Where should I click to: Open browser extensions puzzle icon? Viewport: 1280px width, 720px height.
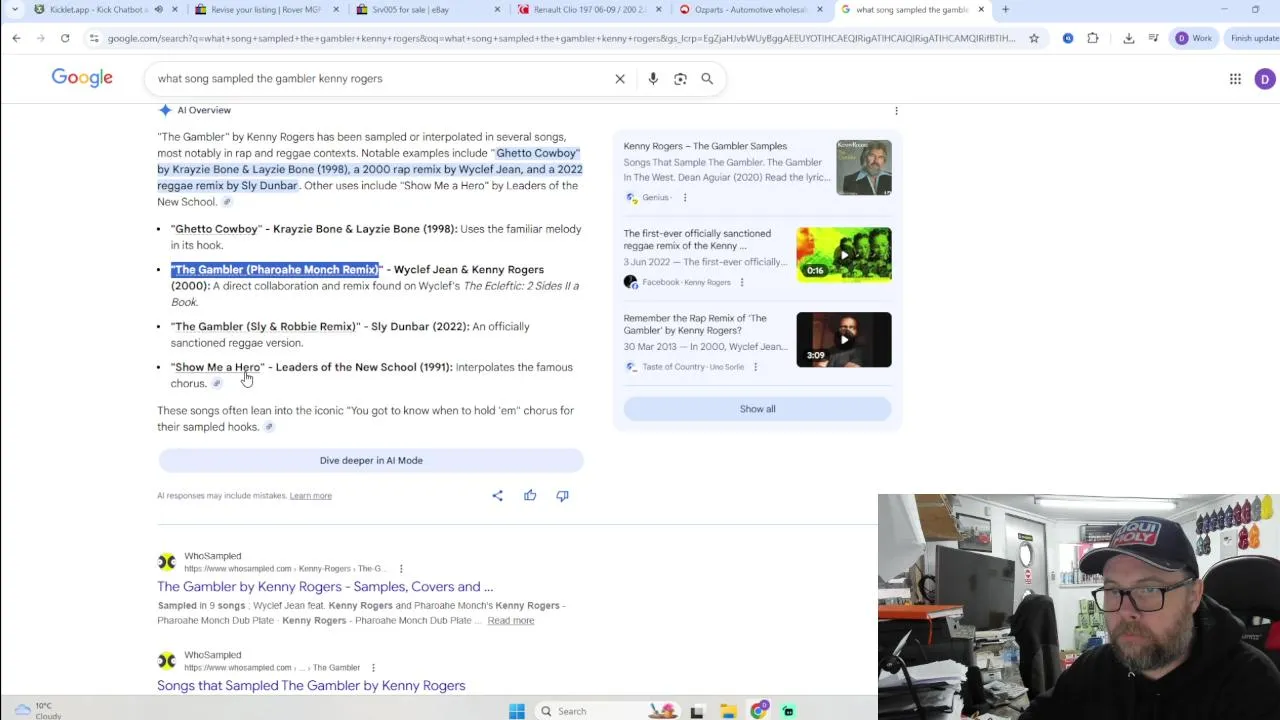(x=1093, y=38)
